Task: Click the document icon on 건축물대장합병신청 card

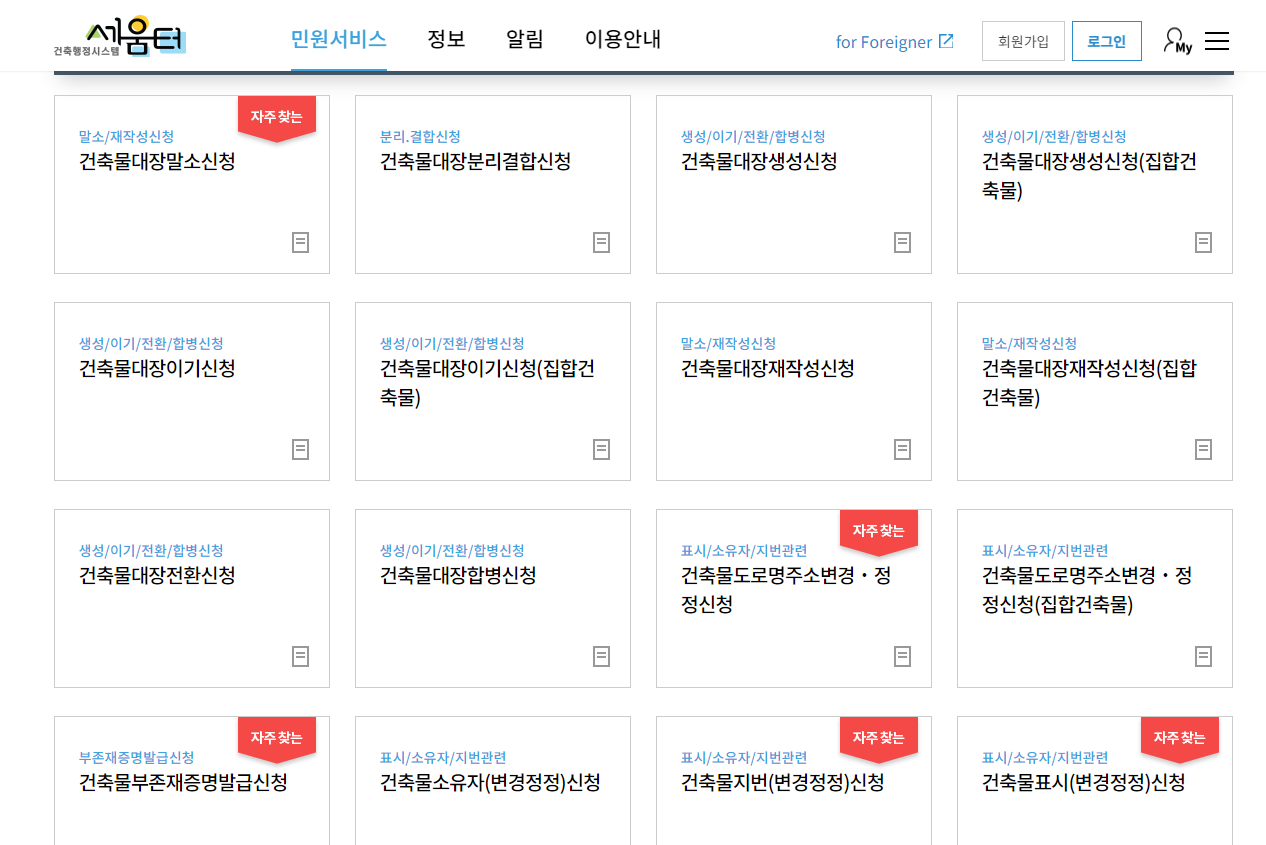Action: point(601,656)
